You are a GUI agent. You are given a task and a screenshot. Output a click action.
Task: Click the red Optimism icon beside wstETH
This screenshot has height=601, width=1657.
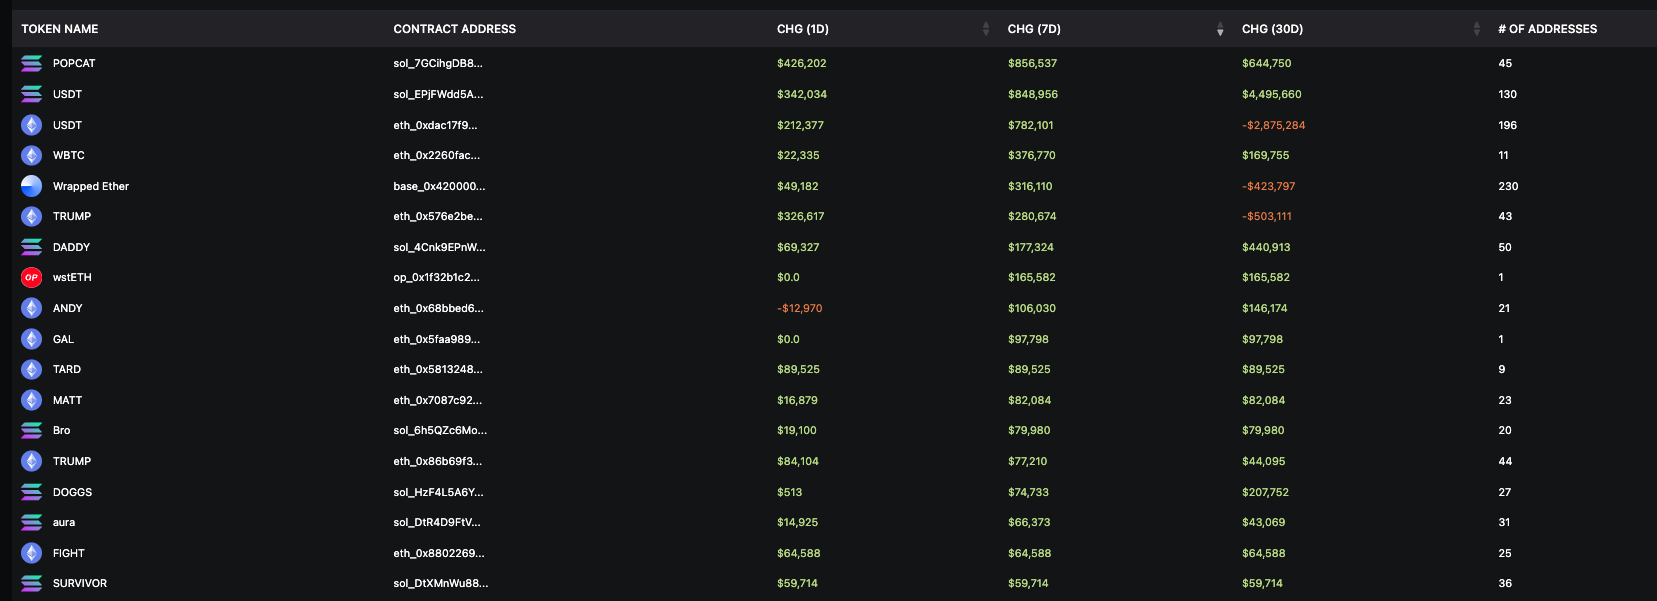tap(32, 277)
